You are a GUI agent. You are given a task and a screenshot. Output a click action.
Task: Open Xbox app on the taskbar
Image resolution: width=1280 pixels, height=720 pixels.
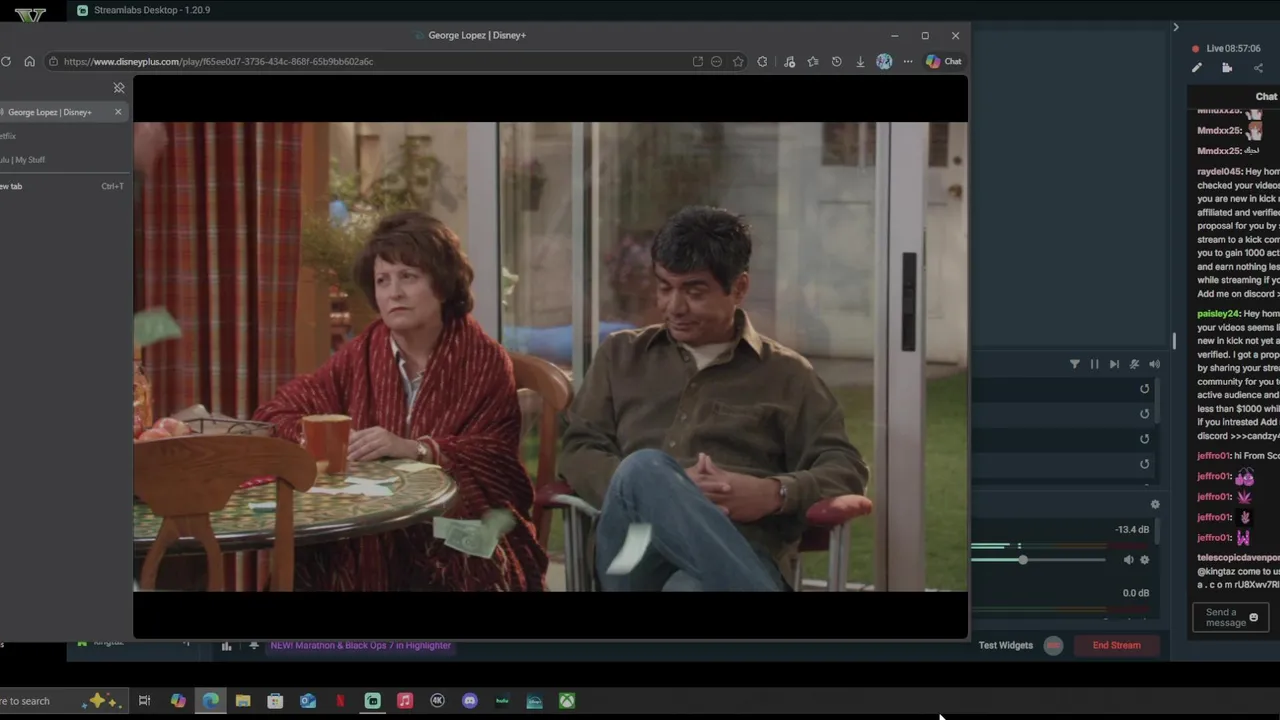[x=567, y=701]
